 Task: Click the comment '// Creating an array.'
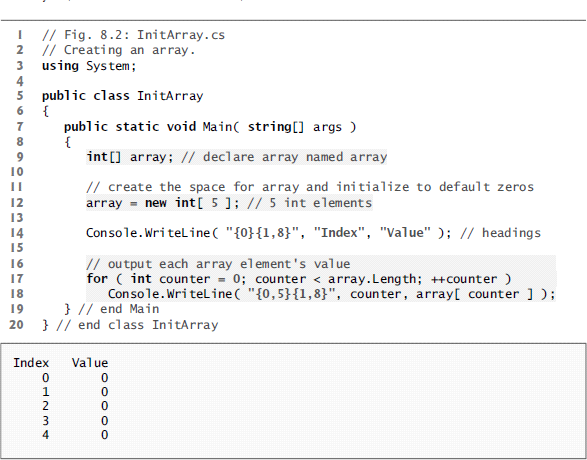[119, 50]
